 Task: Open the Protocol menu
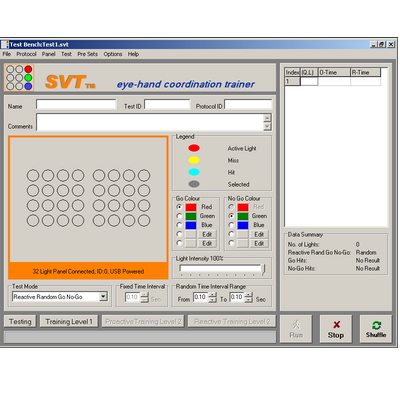click(26, 54)
